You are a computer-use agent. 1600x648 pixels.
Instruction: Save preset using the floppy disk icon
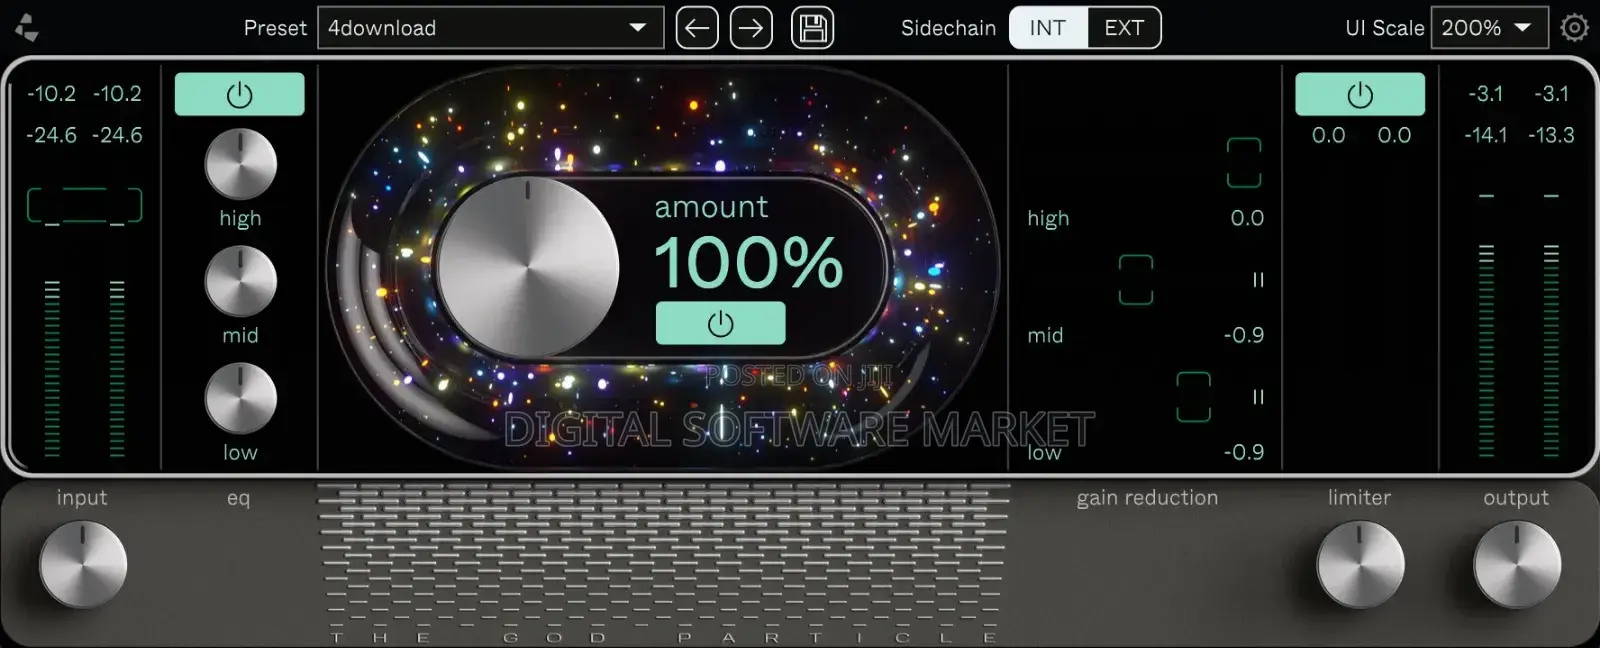[x=813, y=28]
